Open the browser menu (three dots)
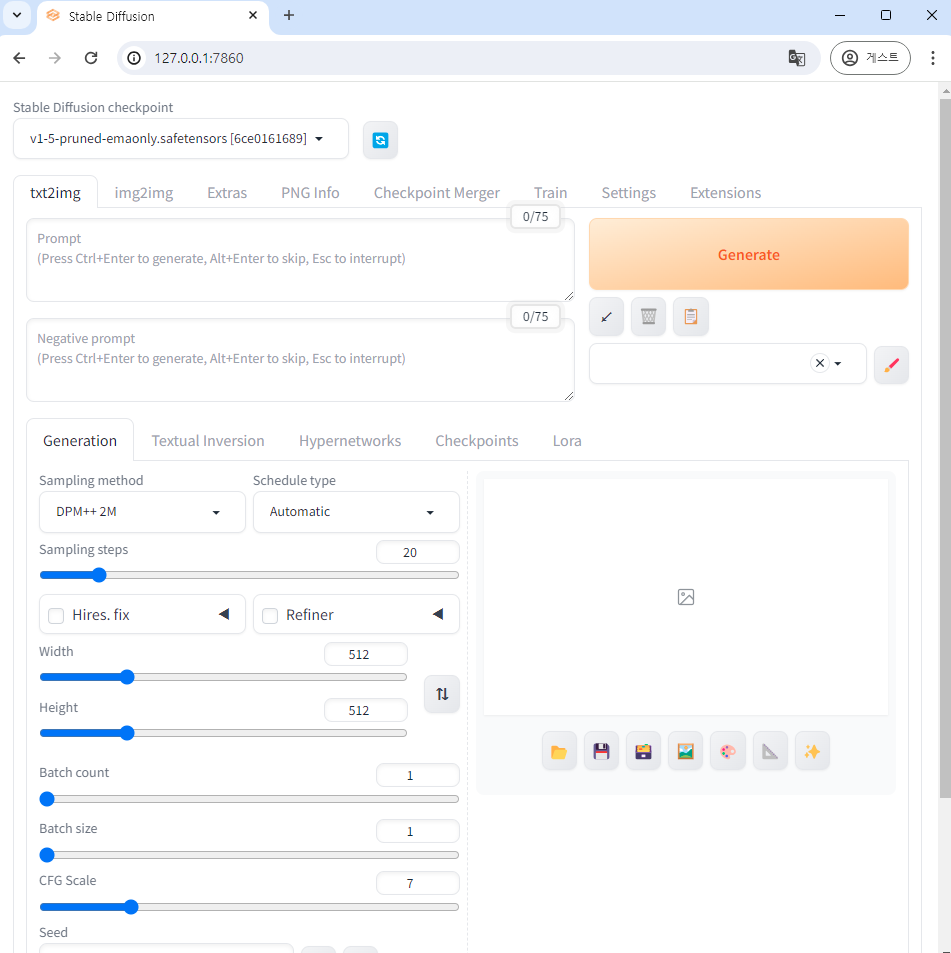The image size is (951, 953). click(932, 58)
